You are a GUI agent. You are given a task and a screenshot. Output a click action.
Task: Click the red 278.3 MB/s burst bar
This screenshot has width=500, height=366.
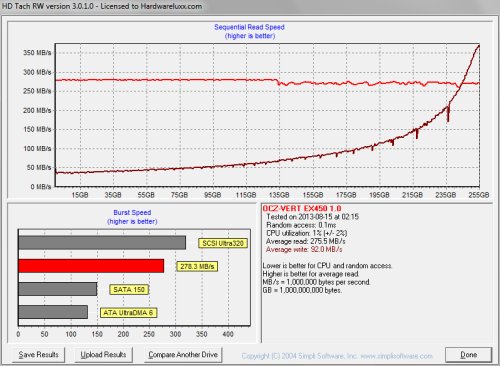pos(91,266)
